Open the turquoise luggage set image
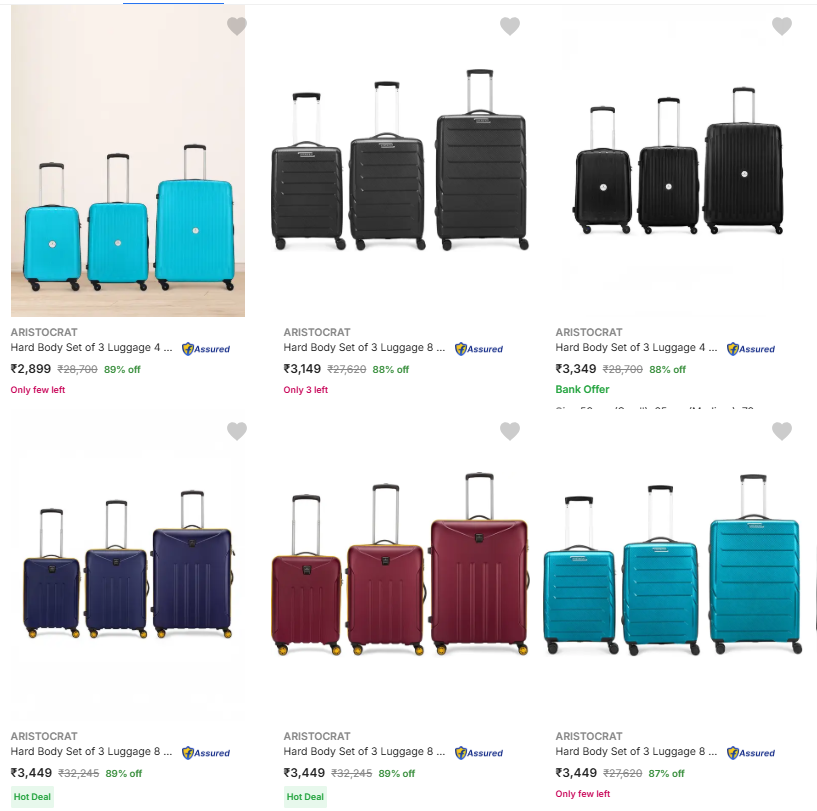 tap(127, 220)
